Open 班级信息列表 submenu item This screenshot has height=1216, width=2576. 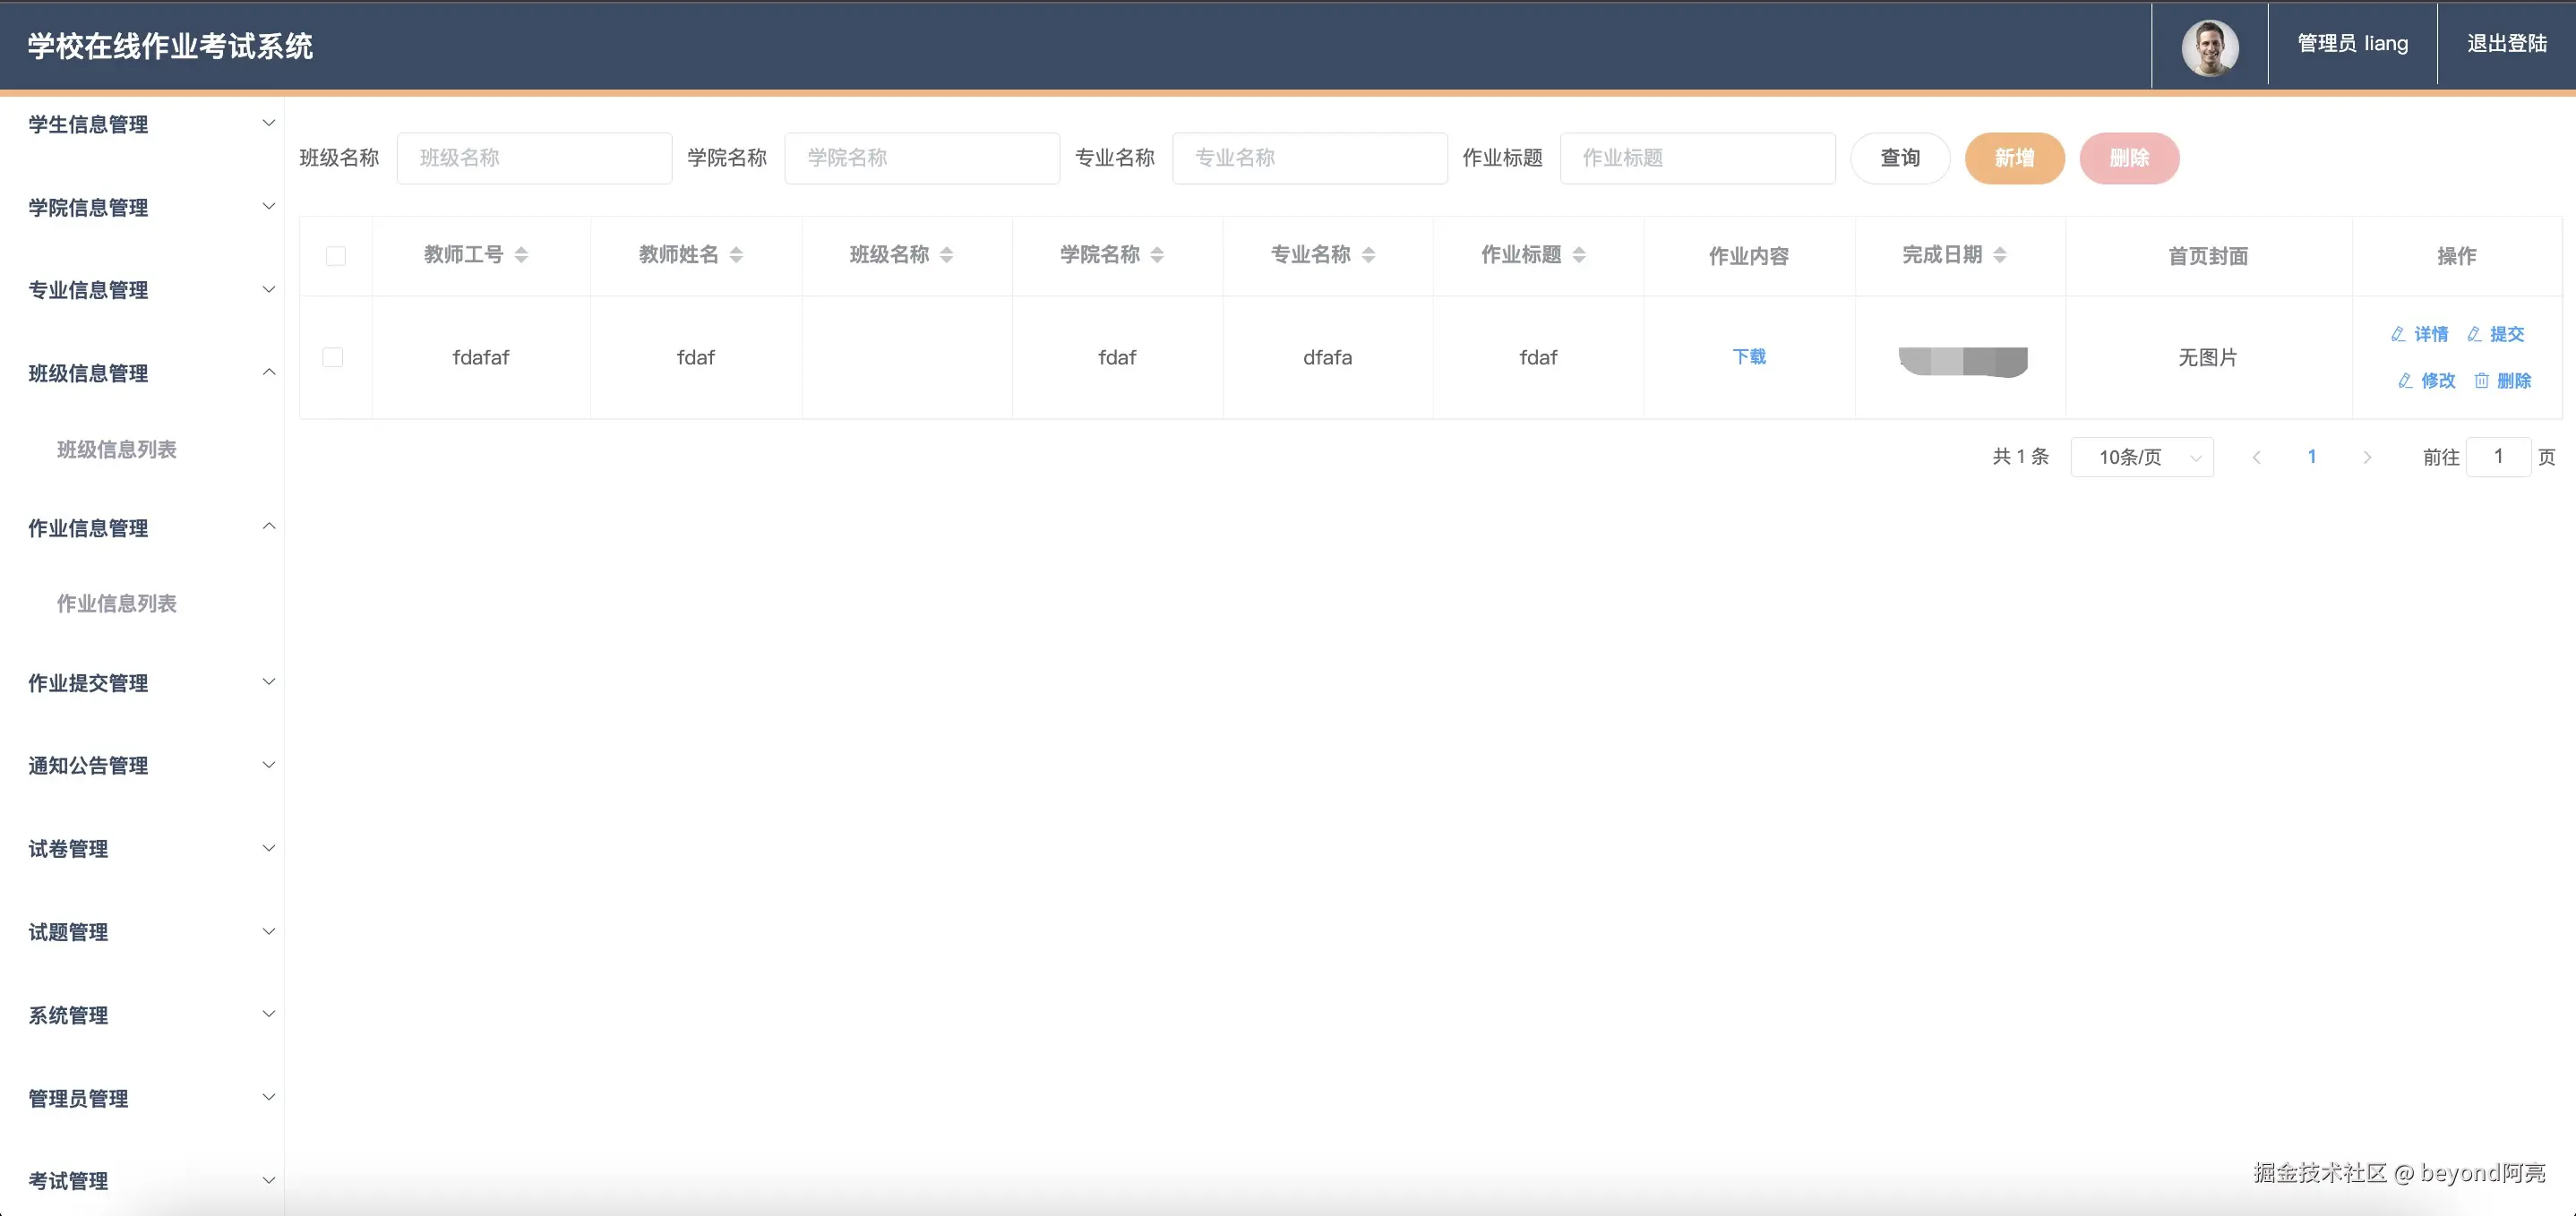coord(117,449)
